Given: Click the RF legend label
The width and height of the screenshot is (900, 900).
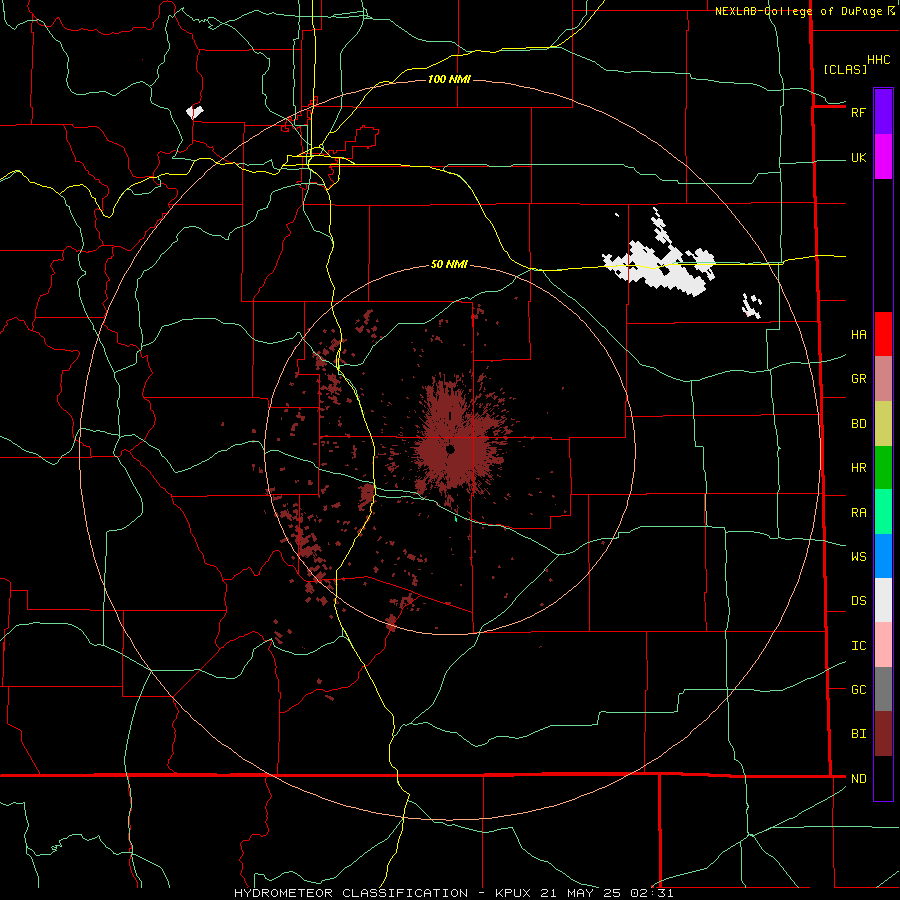Looking at the screenshot, I should pos(858,112).
